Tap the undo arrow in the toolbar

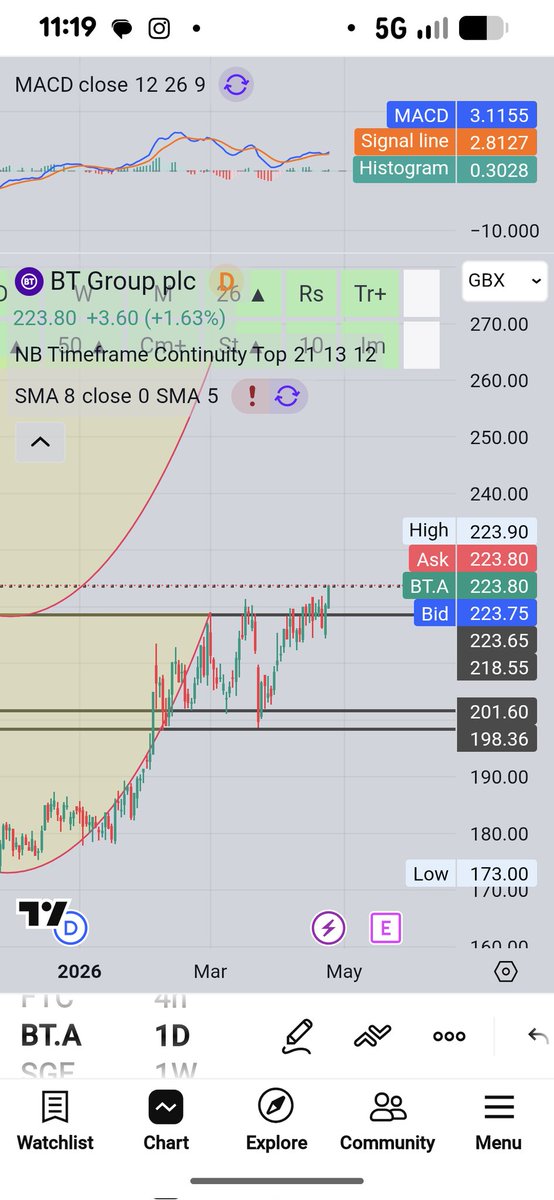(x=538, y=1036)
